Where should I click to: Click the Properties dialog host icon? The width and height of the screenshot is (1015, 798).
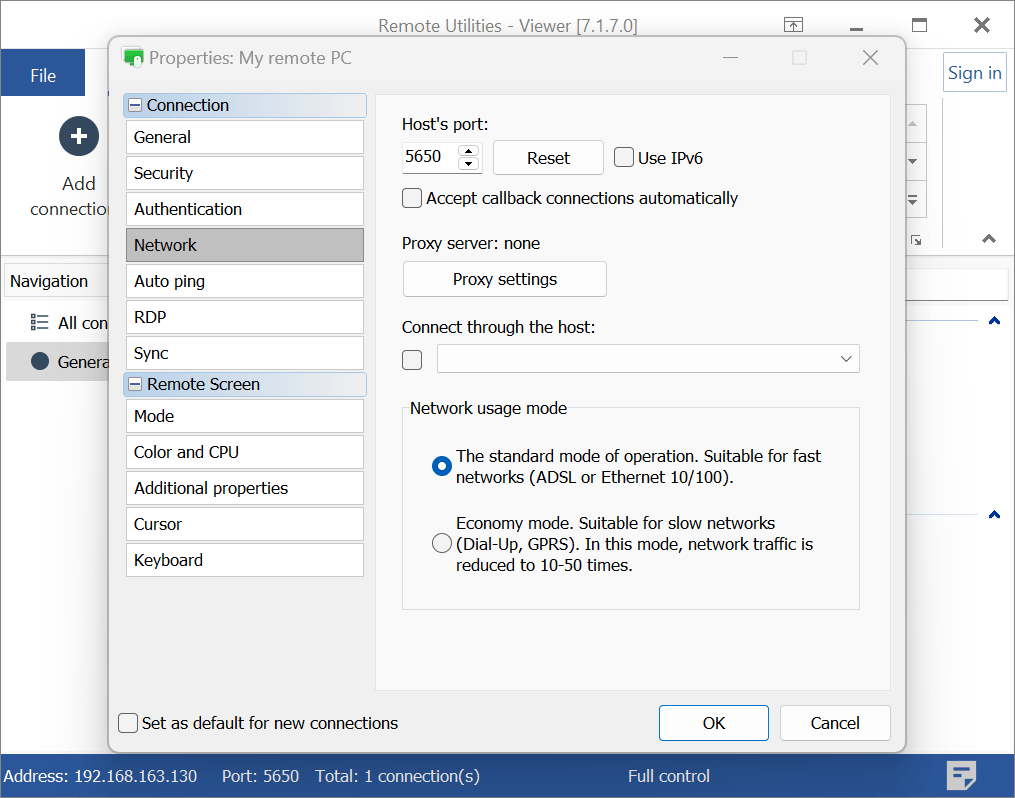click(x=133, y=58)
